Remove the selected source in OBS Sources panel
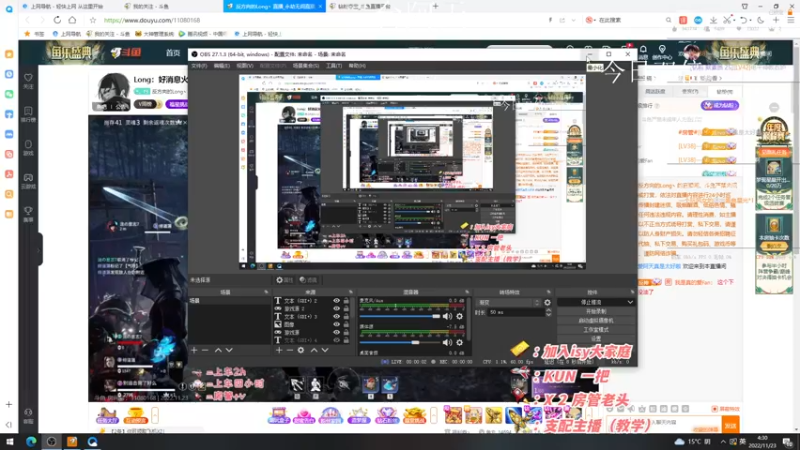The width and height of the screenshot is (800, 450). (290, 351)
